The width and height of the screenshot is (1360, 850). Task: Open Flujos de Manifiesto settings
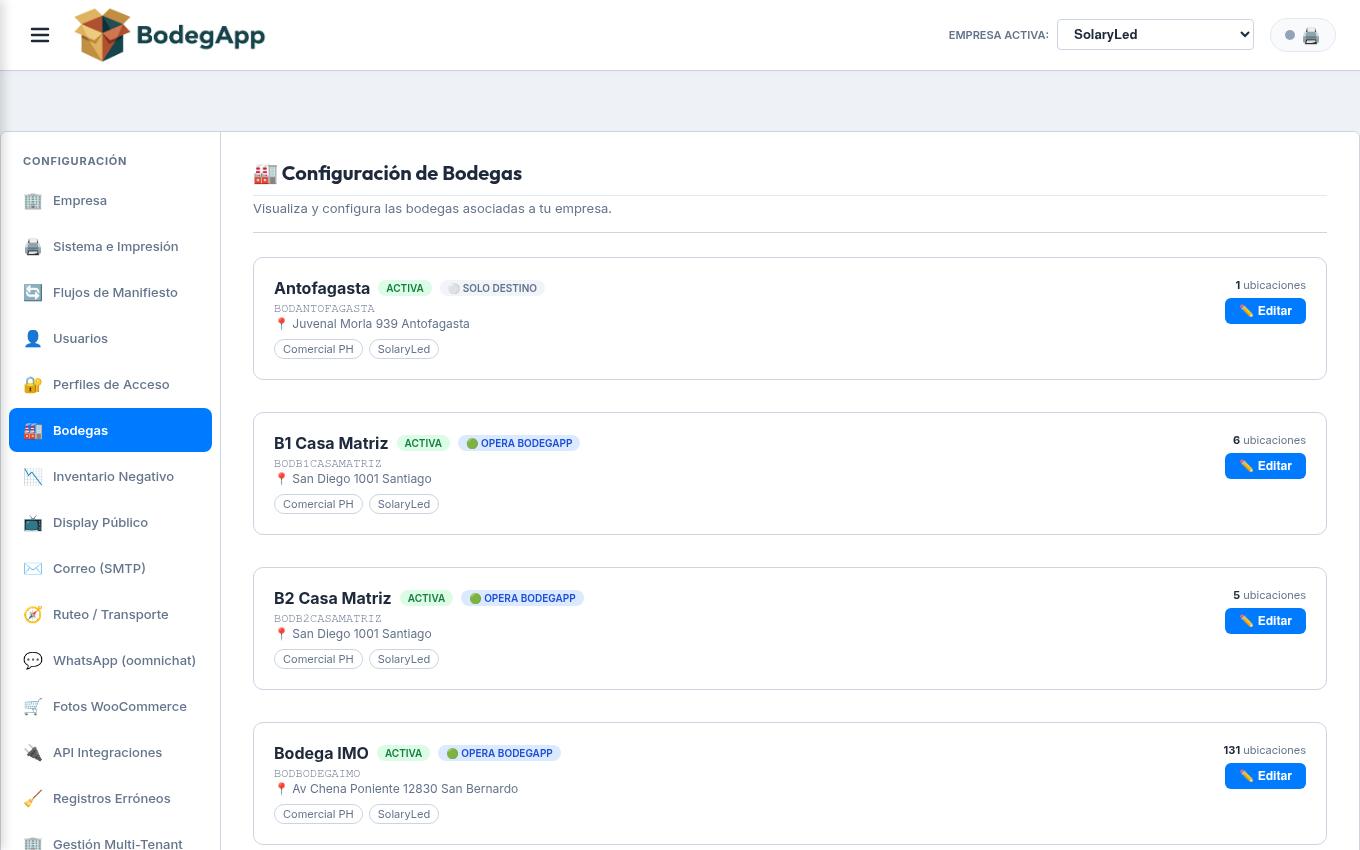110,292
